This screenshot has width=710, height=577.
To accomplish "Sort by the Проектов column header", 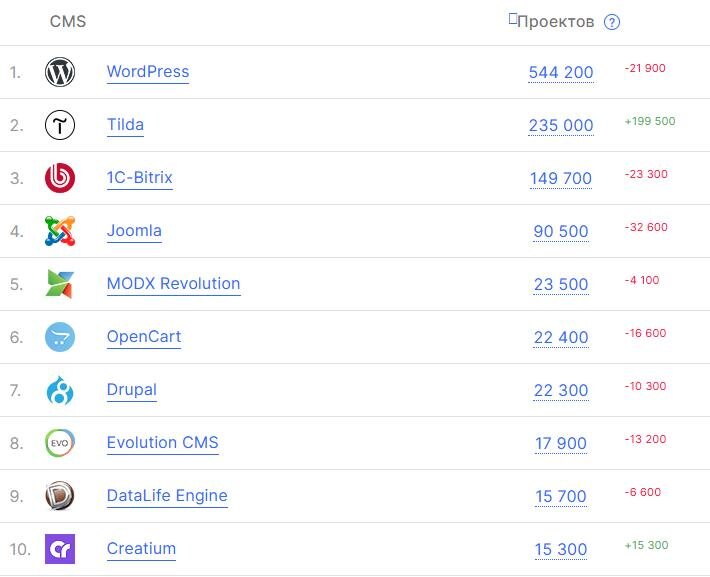I will (555, 21).
